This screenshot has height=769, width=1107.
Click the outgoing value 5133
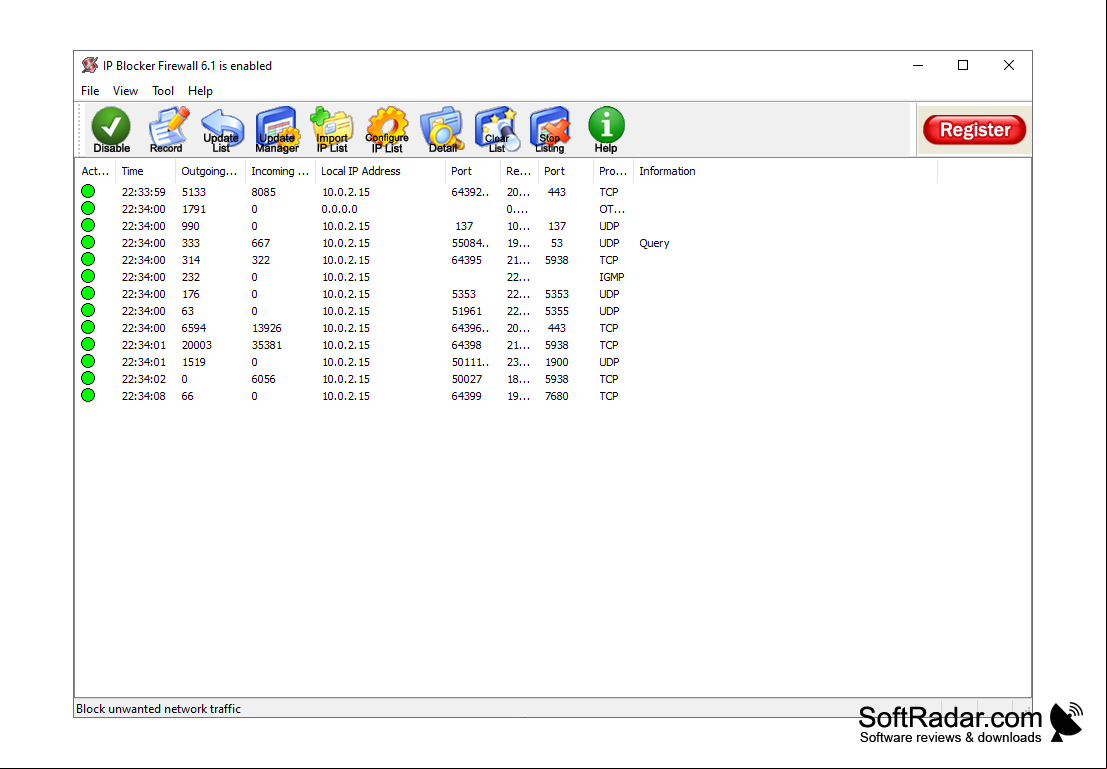193,192
